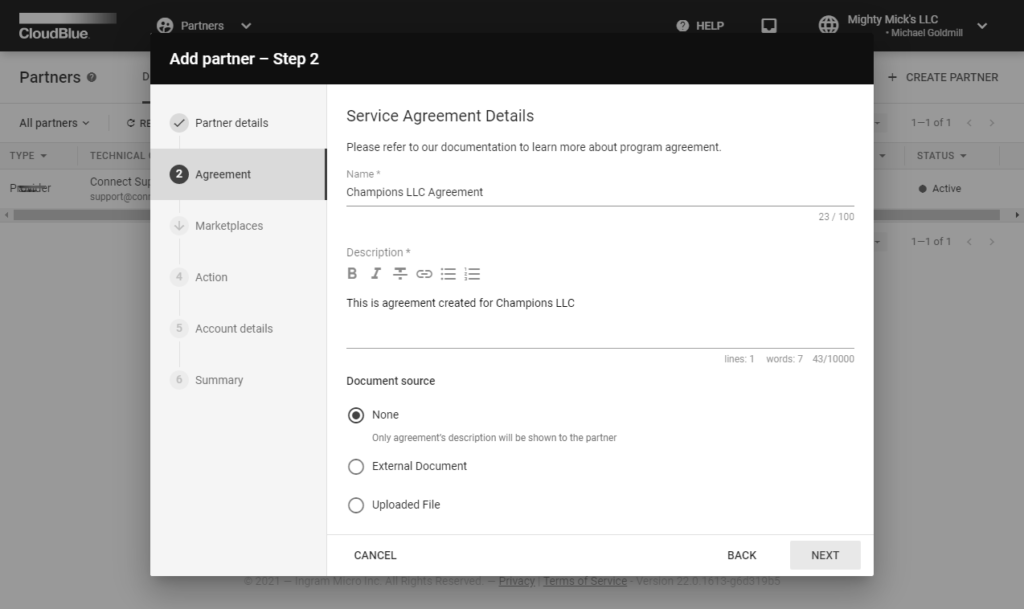Apply strikethrough formatting to description
This screenshot has height=609, width=1024.
coord(400,274)
